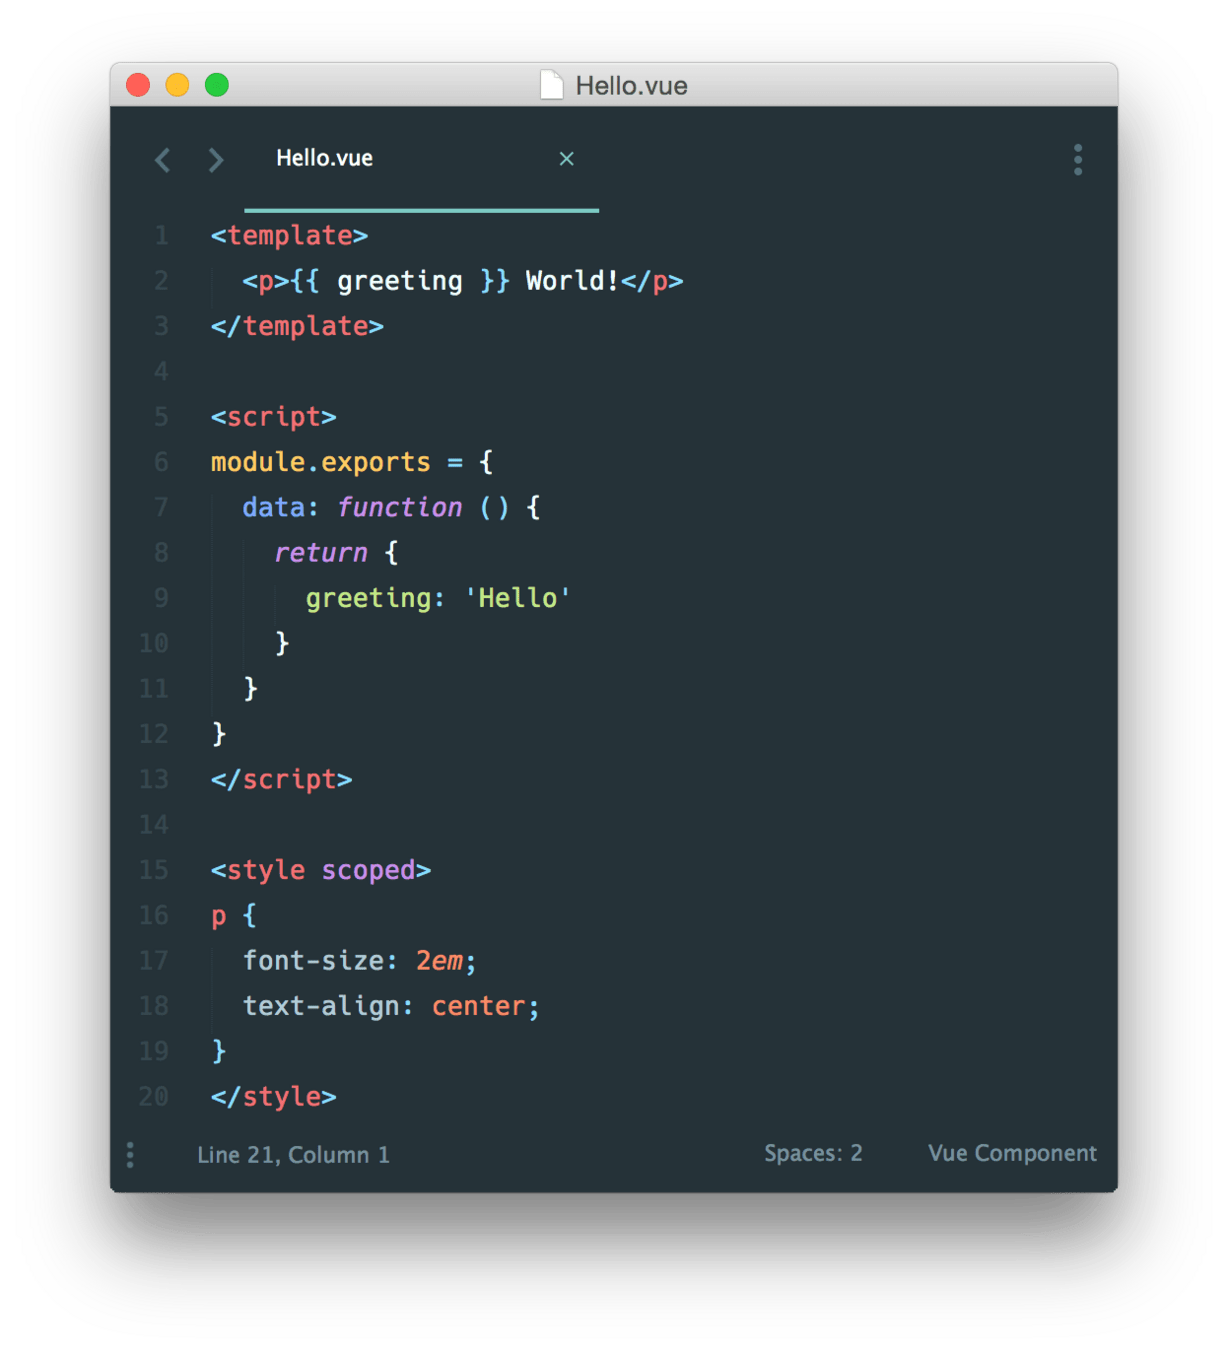The image size is (1228, 1350).
Task: Click the closing </script> tag
Action: point(281,780)
